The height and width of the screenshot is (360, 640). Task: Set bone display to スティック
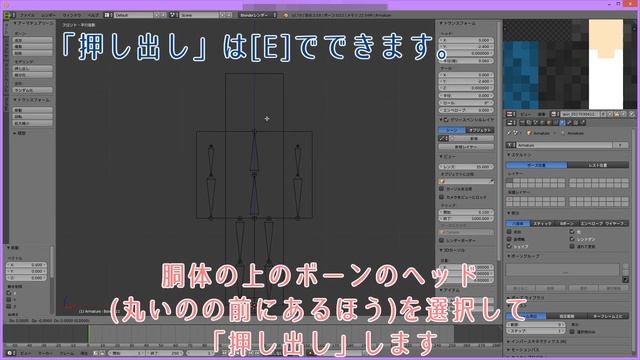(x=542, y=224)
